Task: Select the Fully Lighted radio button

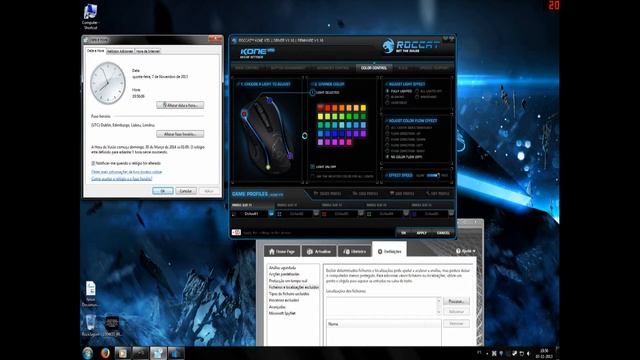Action: click(x=387, y=91)
